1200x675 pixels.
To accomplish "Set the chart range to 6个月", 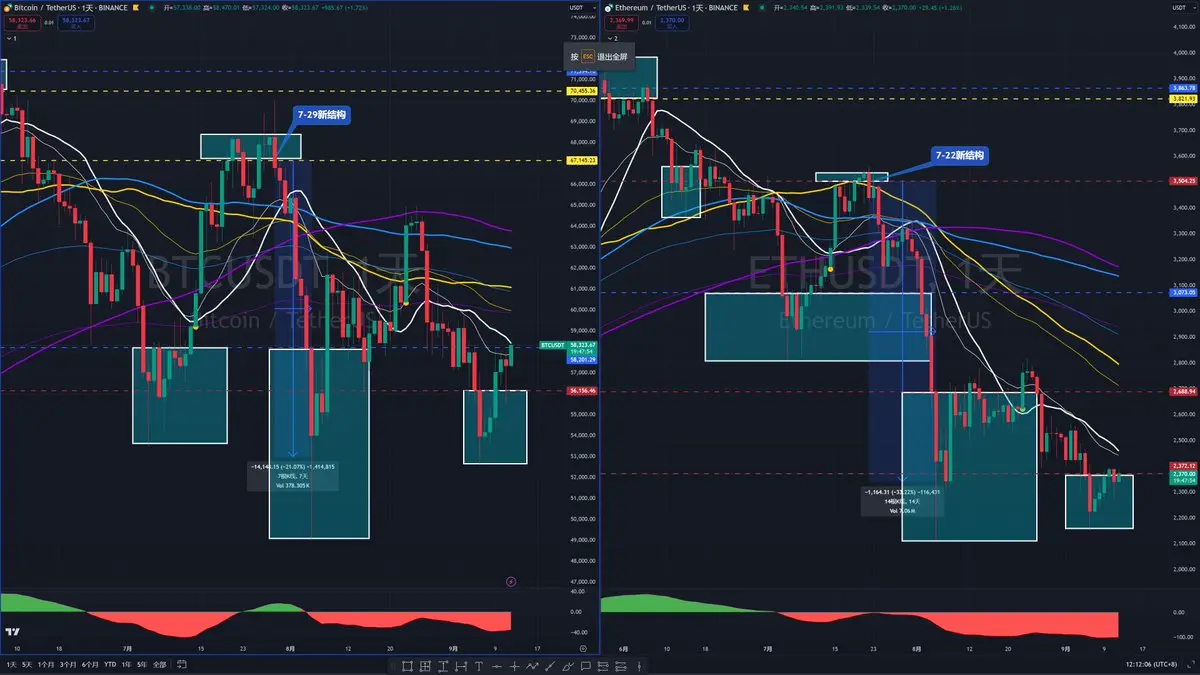I will coord(90,665).
